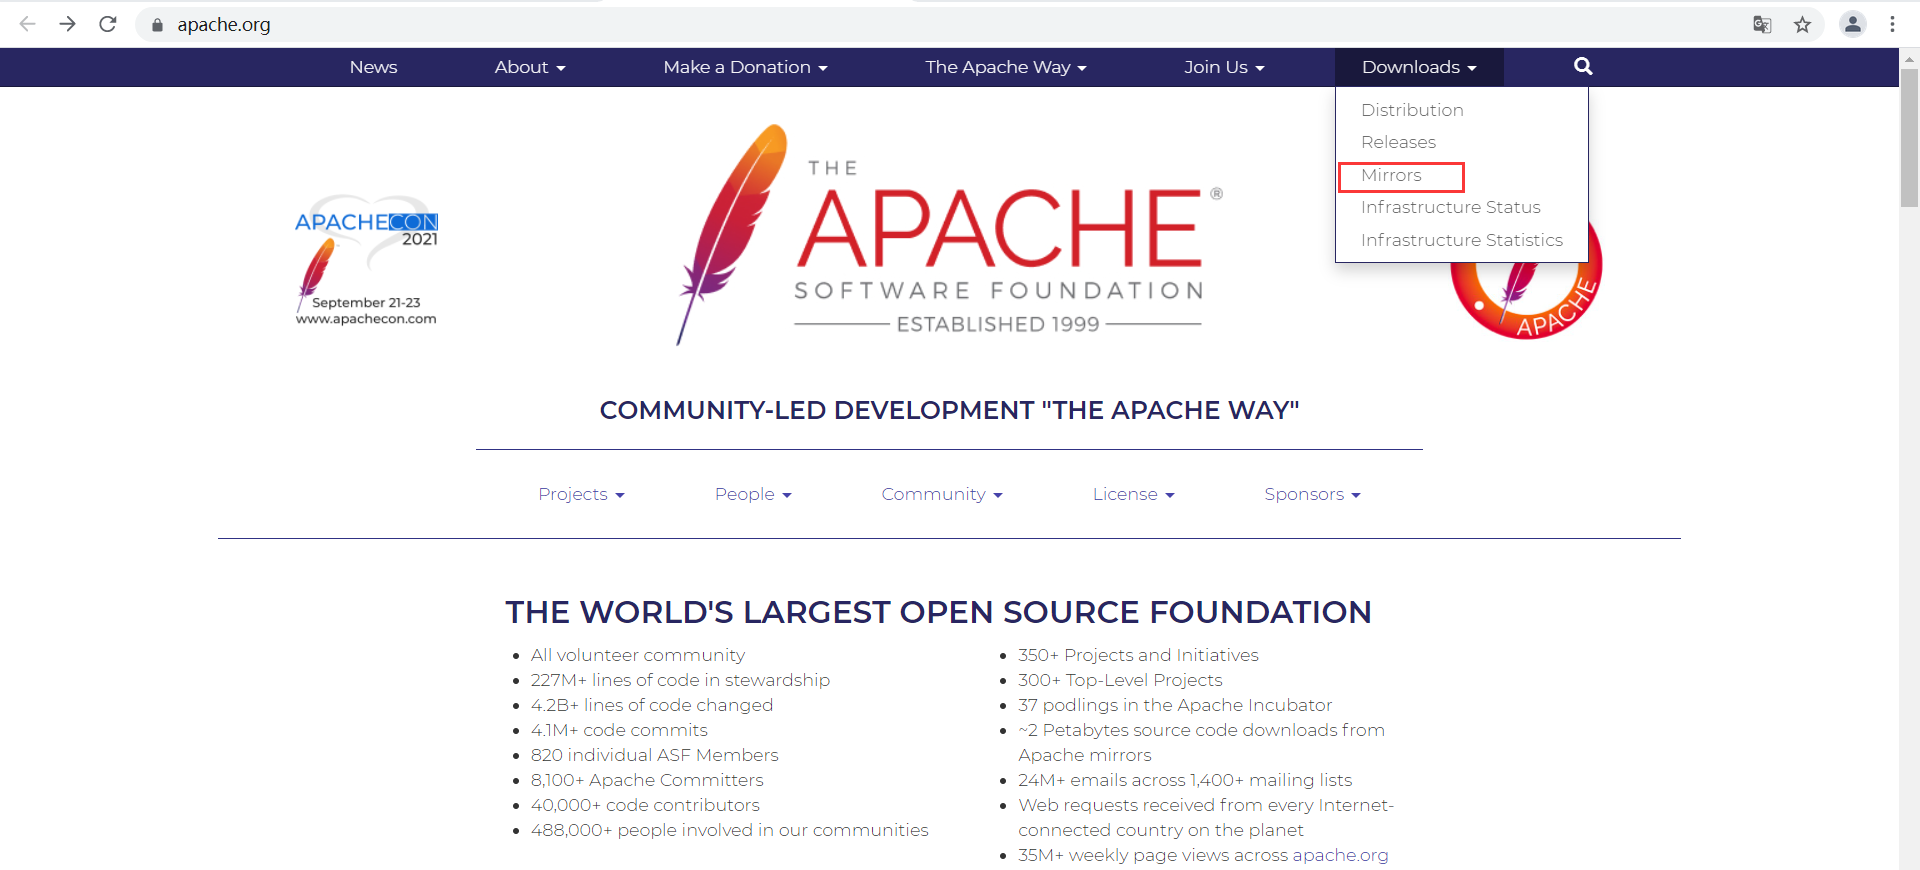
Task: Expand the License dropdown
Action: pos(1133,494)
